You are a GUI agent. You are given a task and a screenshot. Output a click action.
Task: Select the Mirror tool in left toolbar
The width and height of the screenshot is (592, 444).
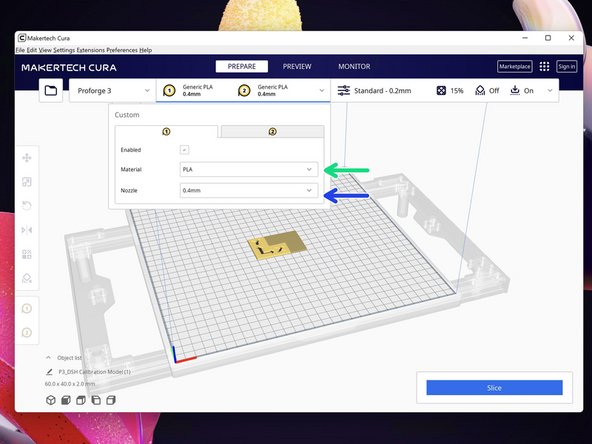pyautogui.click(x=27, y=230)
